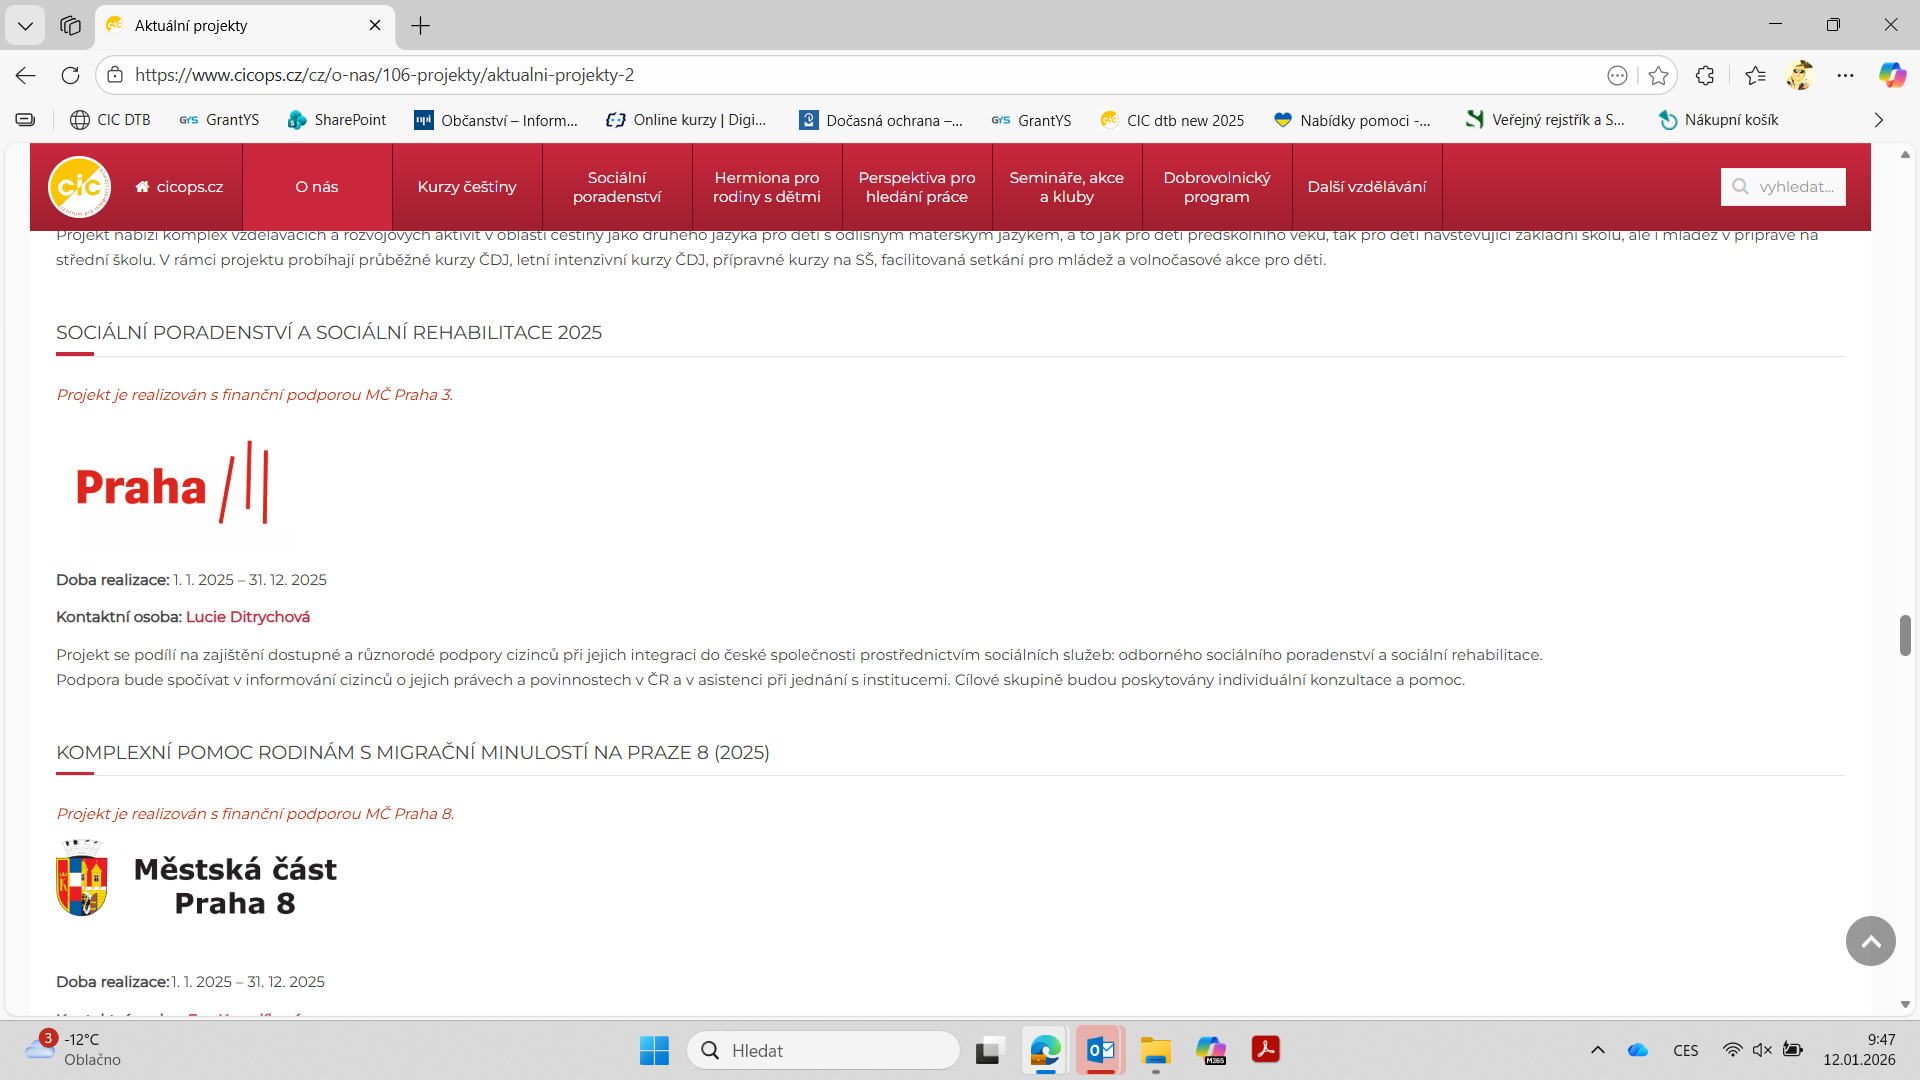
Task: Expand hidden system tray icons
Action: tap(1597, 1050)
